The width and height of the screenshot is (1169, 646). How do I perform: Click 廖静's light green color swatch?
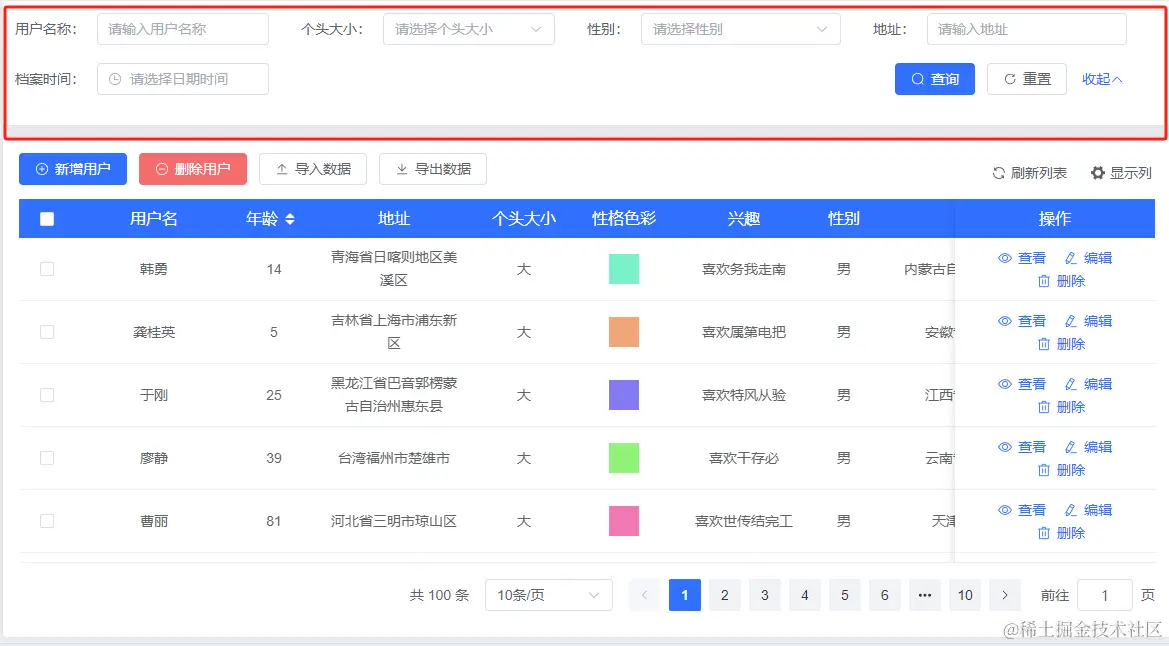tap(624, 458)
